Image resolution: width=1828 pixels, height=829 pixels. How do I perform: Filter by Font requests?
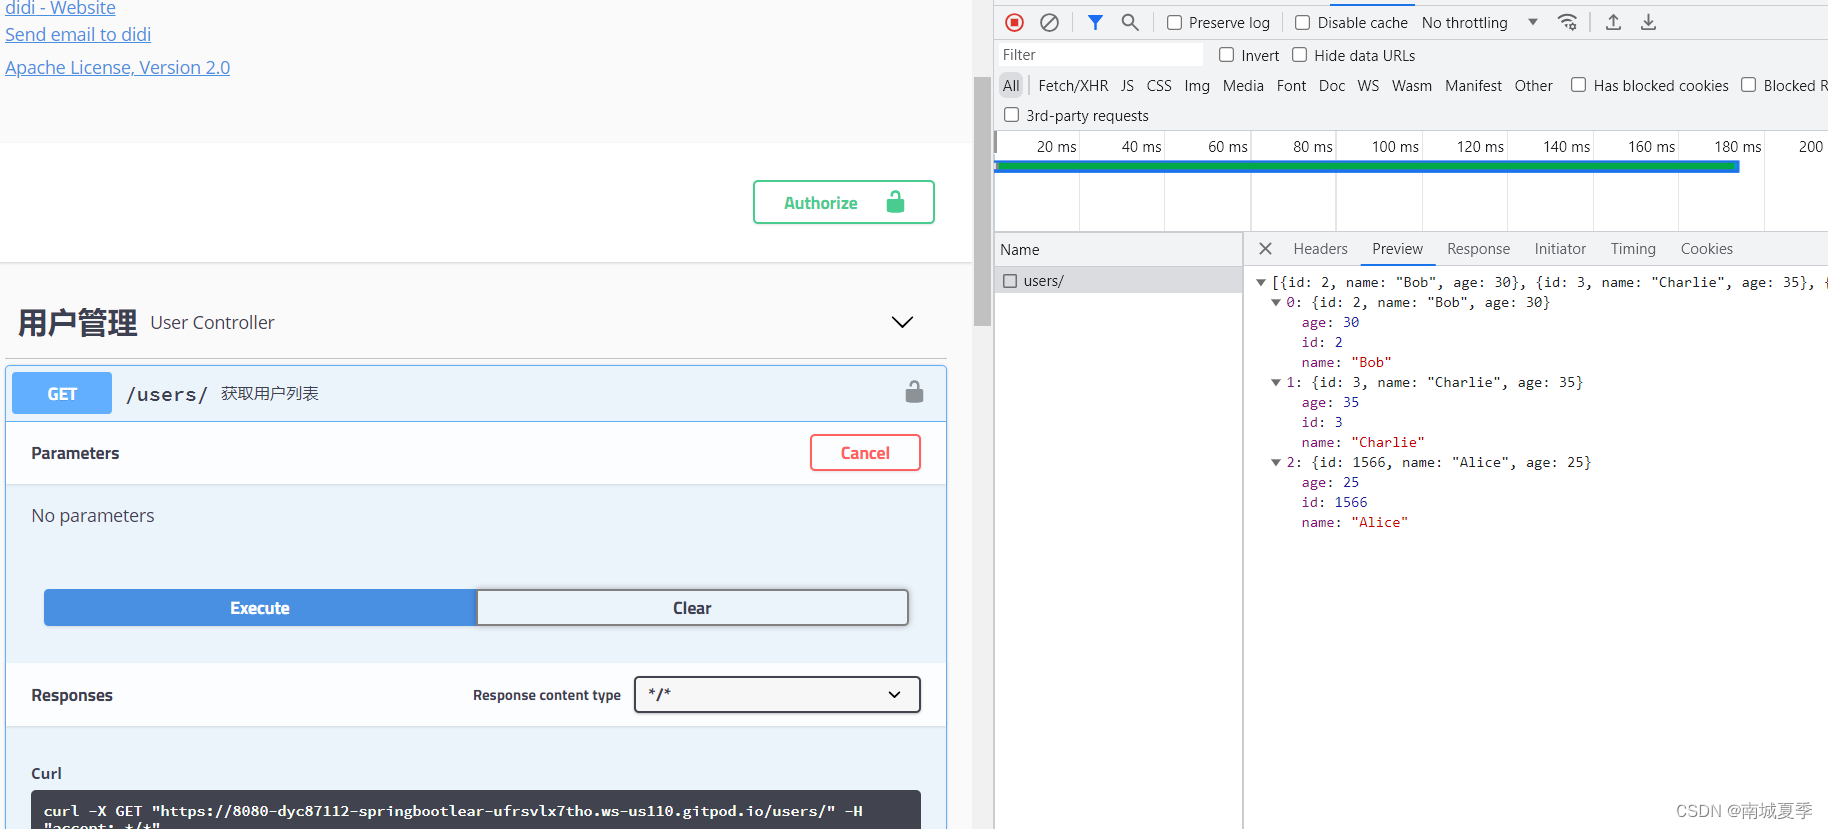tap(1291, 86)
